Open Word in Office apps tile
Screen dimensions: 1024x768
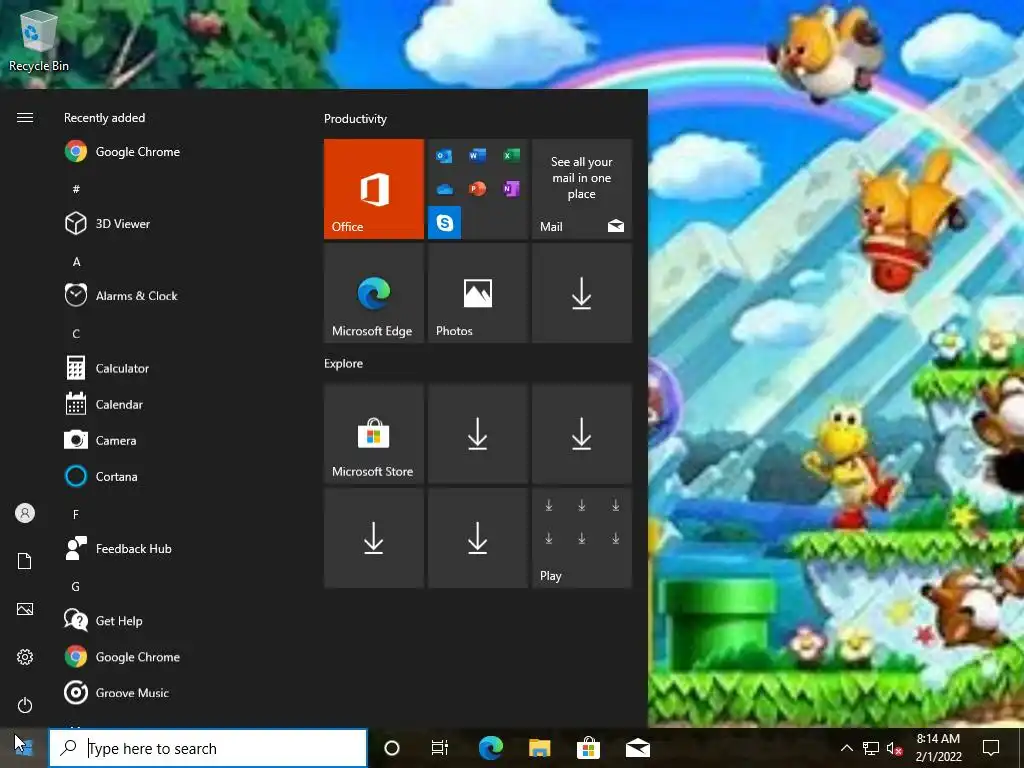(477, 155)
